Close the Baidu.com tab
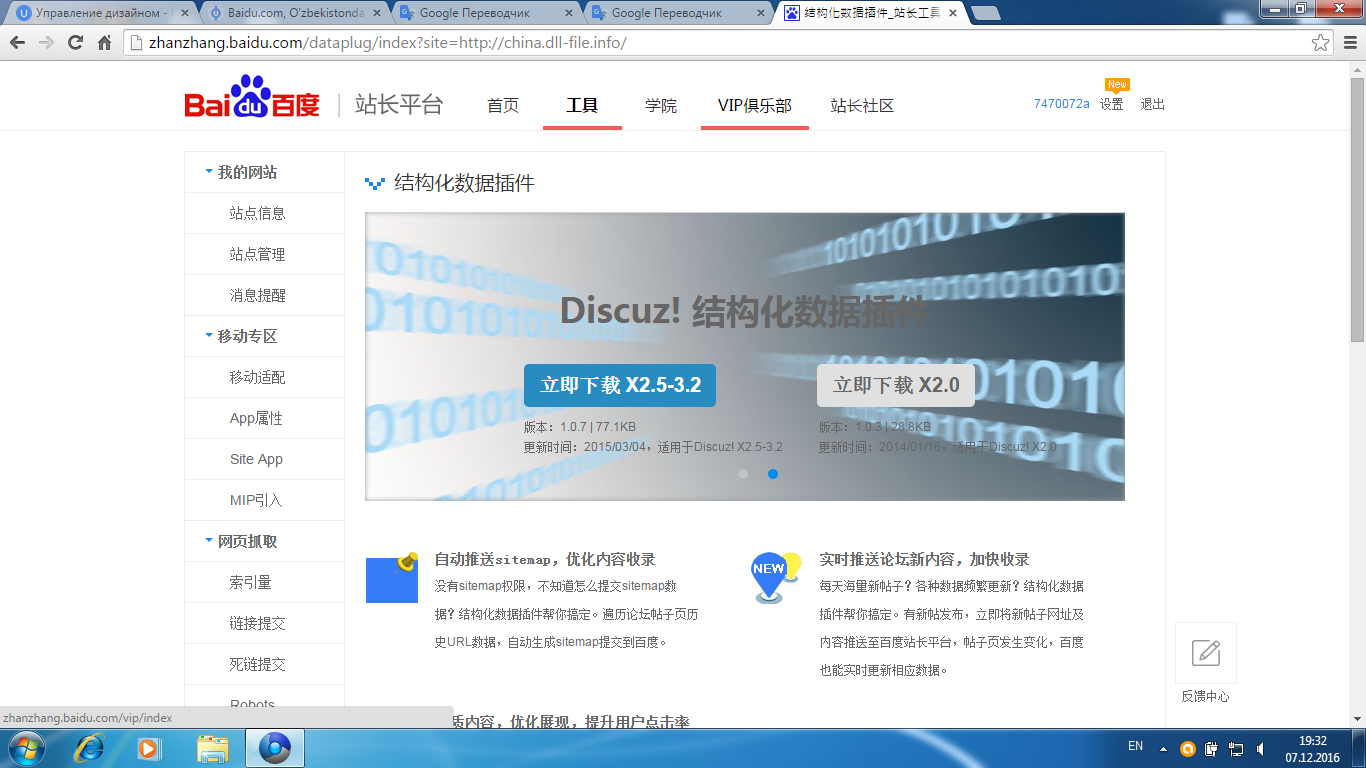 coord(375,13)
